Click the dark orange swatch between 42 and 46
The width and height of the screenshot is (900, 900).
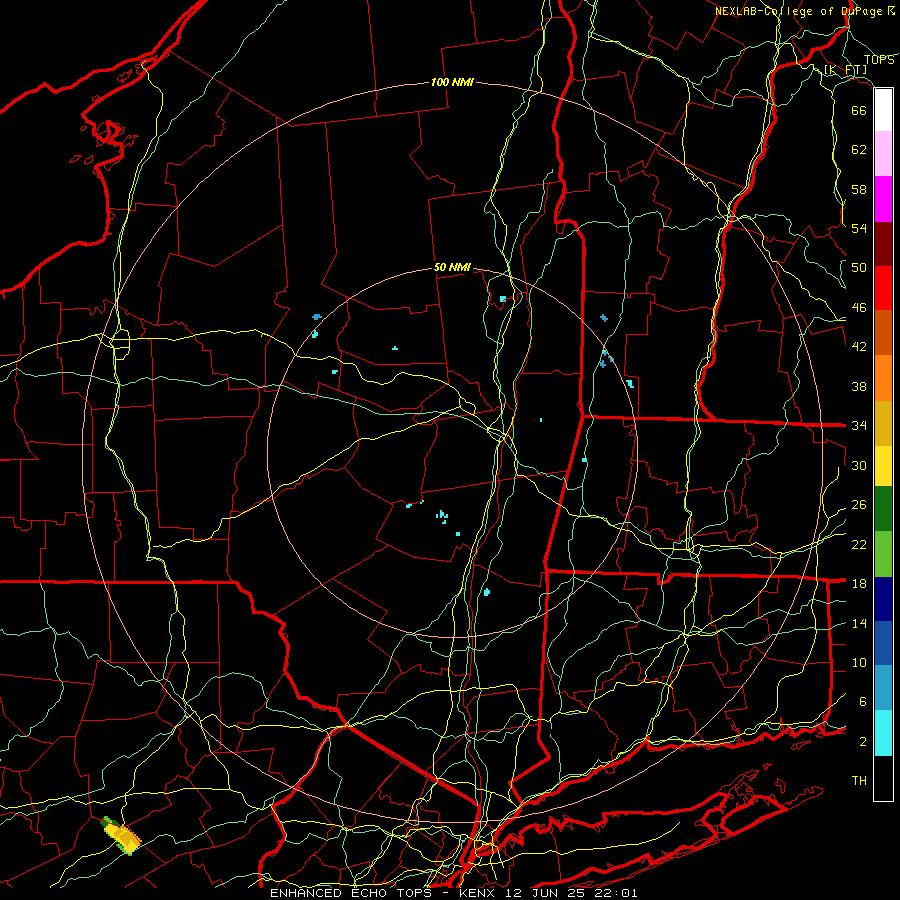pos(883,332)
